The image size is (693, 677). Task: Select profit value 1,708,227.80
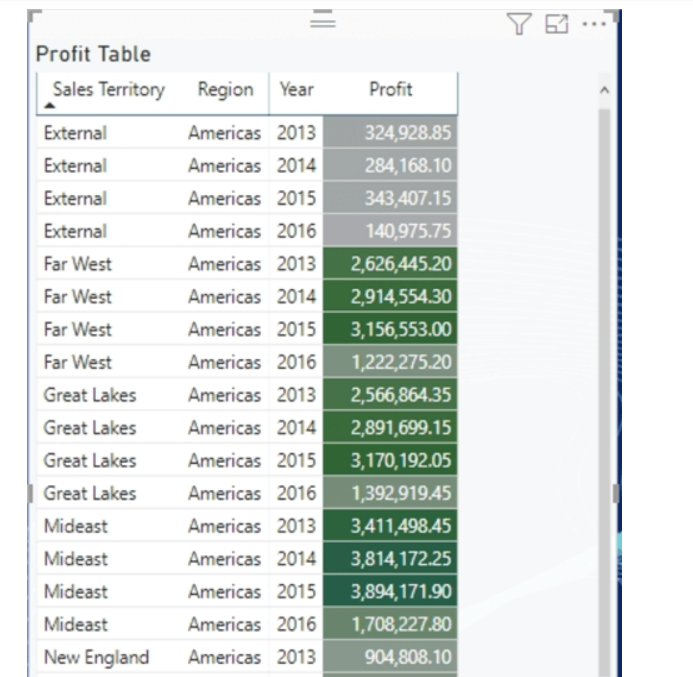(401, 624)
